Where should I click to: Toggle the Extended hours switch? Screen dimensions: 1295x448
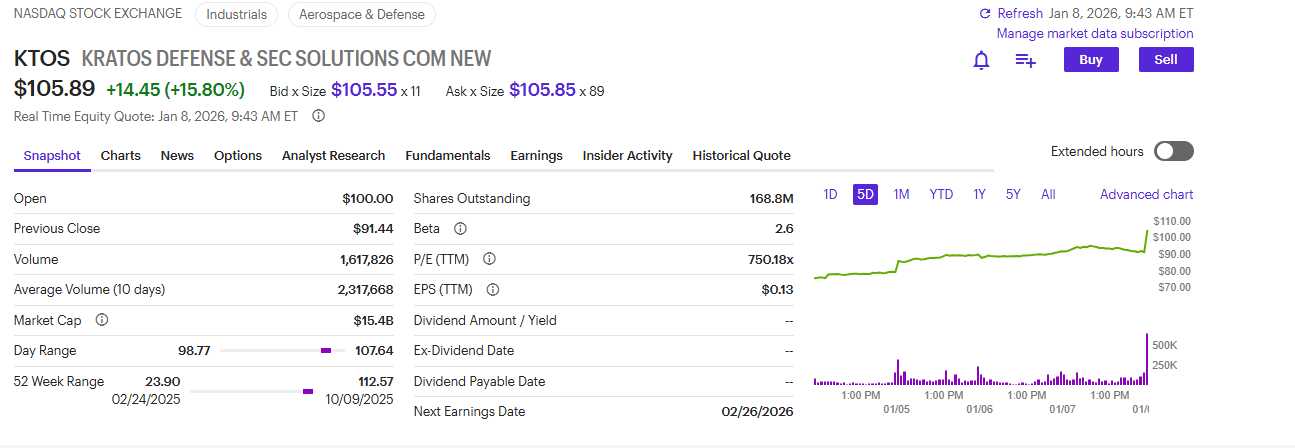(1173, 152)
